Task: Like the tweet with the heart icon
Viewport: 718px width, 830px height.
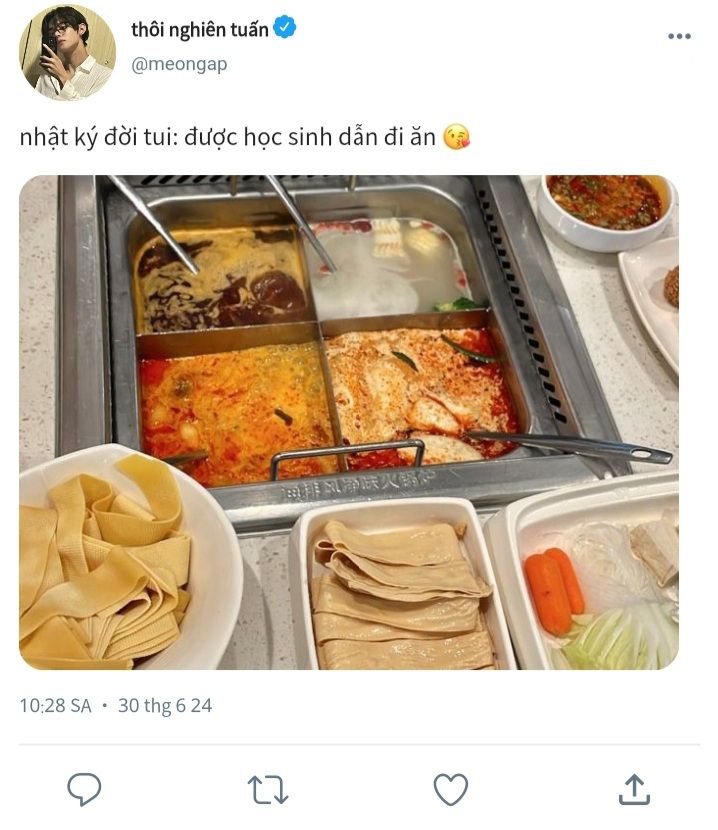Action: click(451, 789)
